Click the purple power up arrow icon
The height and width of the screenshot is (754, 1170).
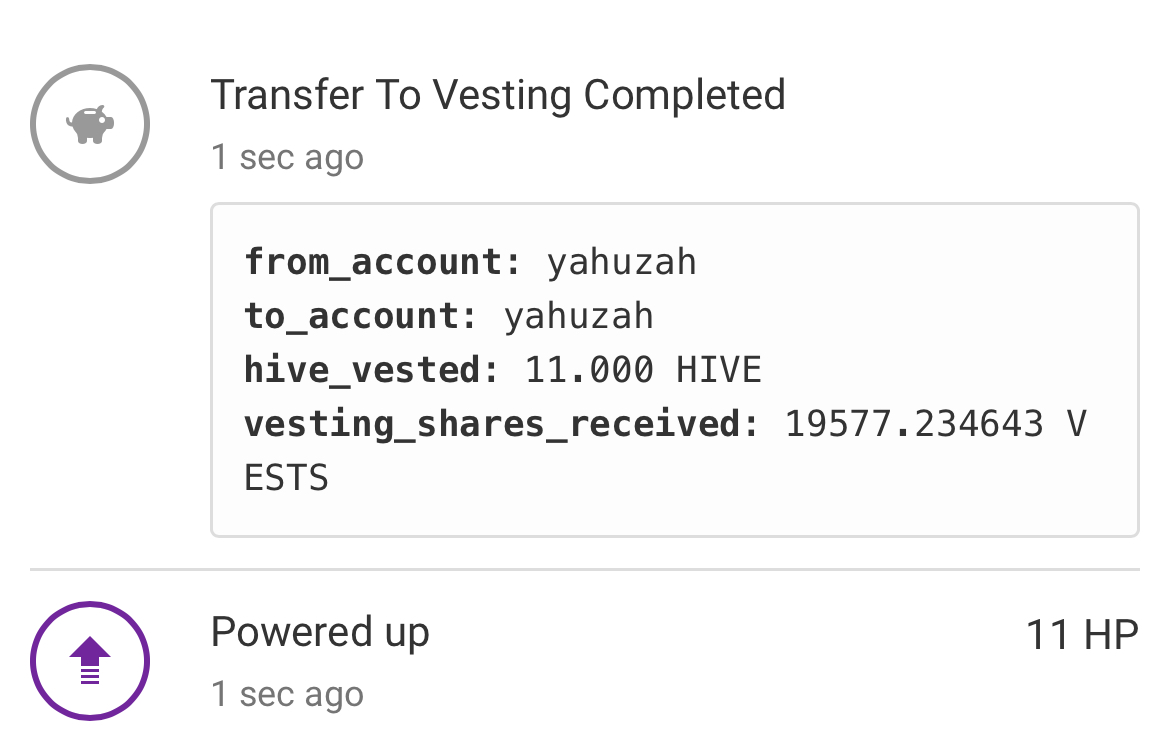point(90,661)
